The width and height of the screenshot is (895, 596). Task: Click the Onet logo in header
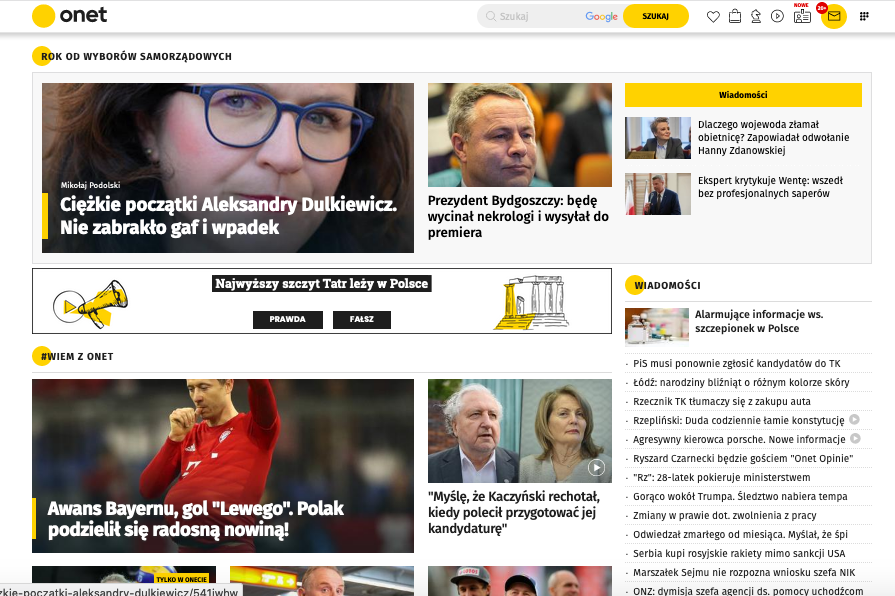tap(69, 16)
